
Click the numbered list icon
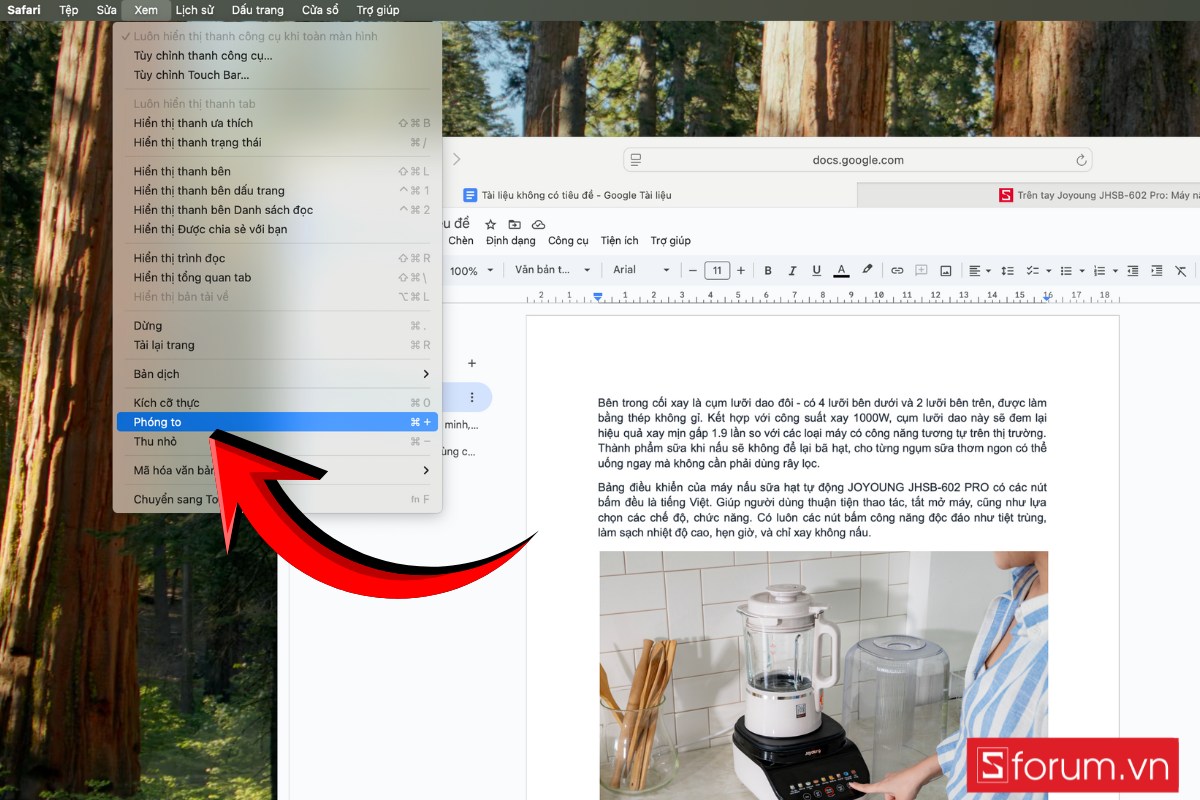1100,270
